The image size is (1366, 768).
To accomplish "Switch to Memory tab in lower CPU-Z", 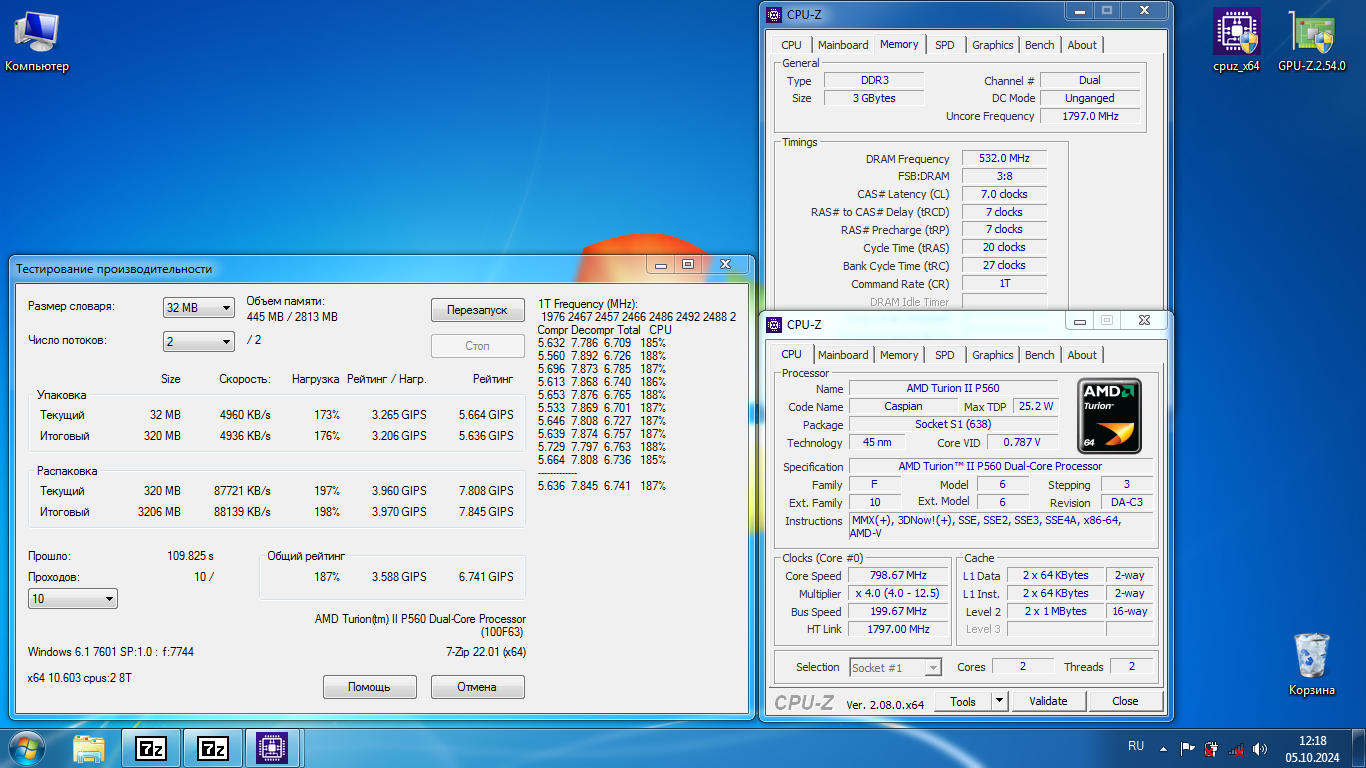I will coord(899,355).
